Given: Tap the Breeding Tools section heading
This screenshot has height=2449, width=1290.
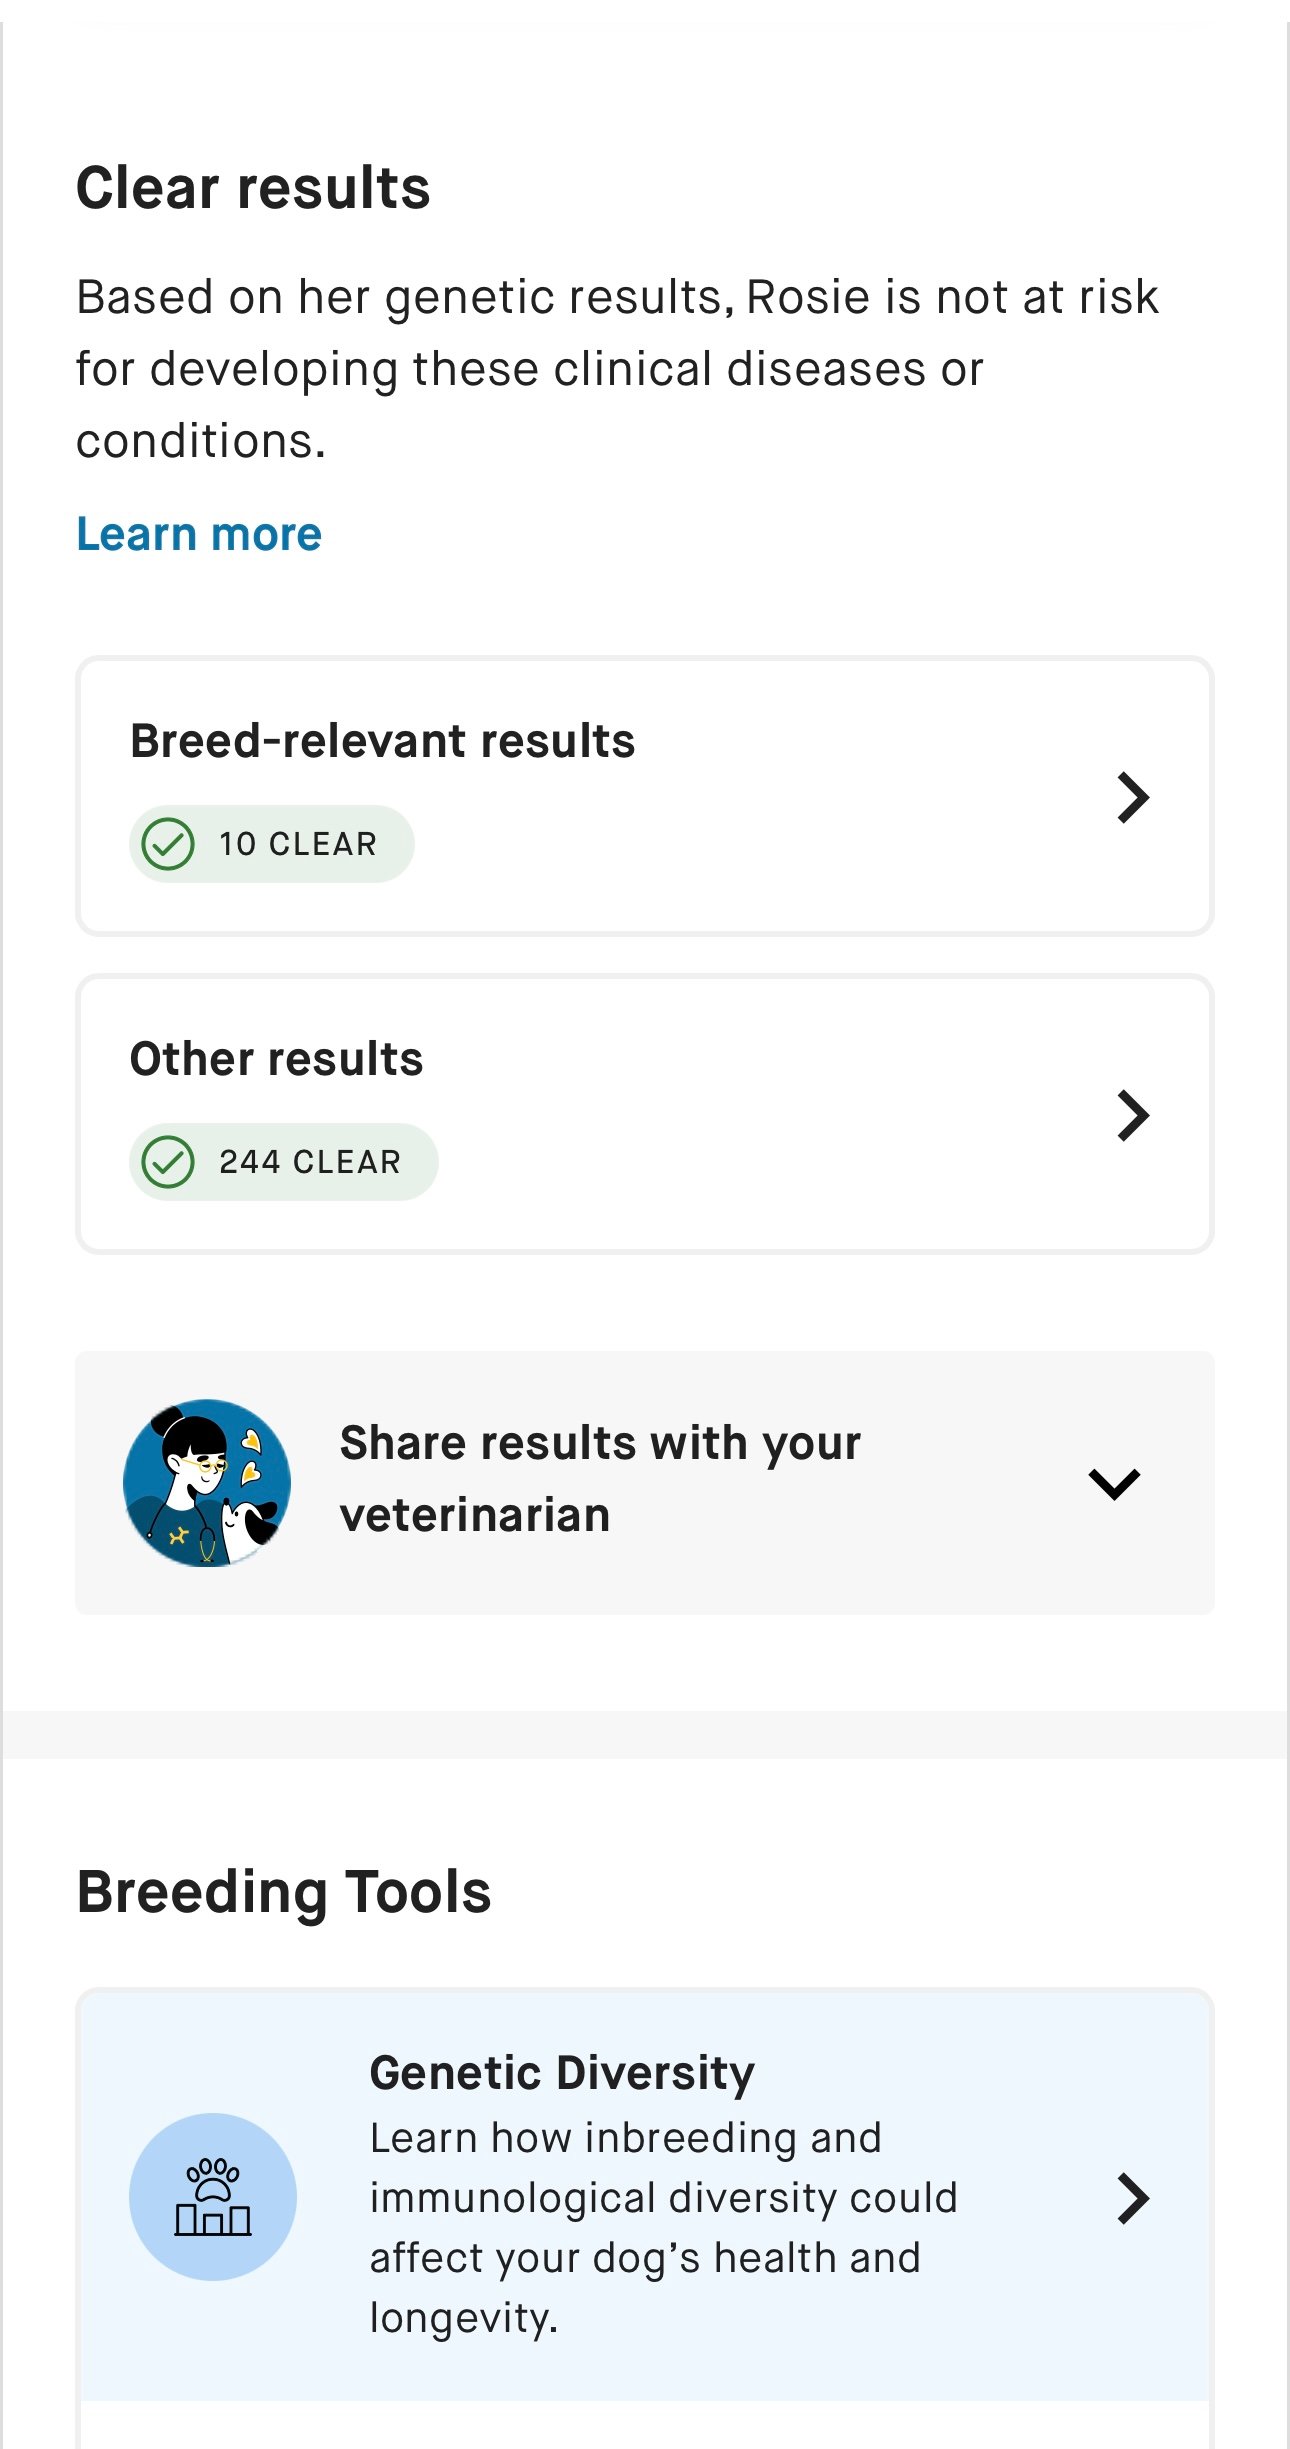Looking at the screenshot, I should [x=284, y=1892].
